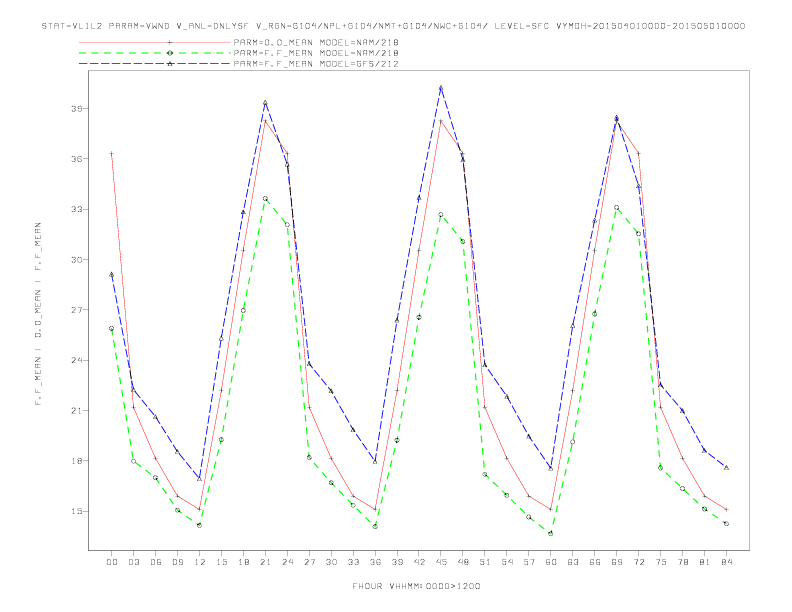This screenshot has width=792, height=612.
Task: Click the x-axis title FHOUR VHHMM:0000>1200
Action: [416, 586]
